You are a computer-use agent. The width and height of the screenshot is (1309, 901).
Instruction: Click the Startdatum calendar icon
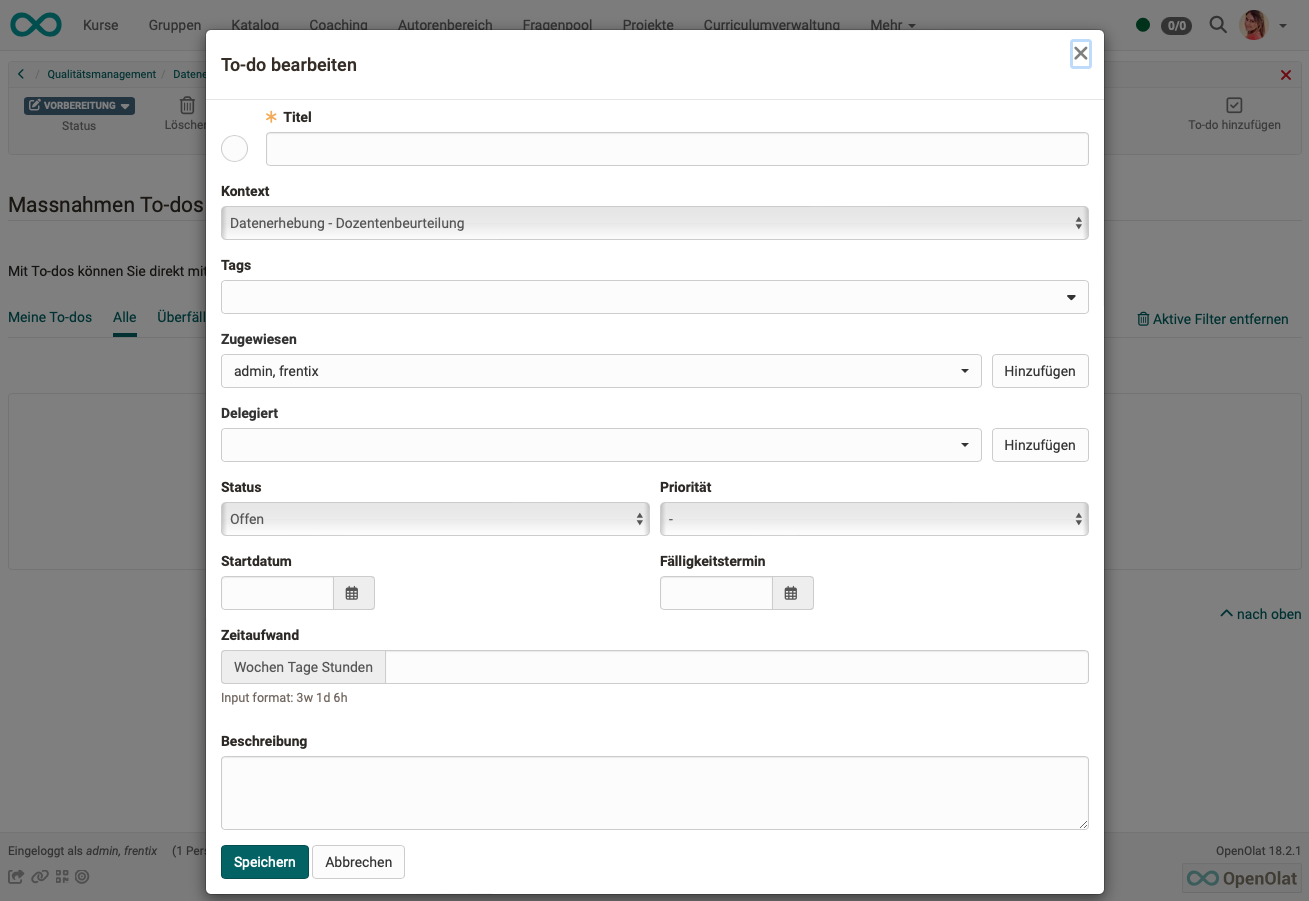coord(352,593)
